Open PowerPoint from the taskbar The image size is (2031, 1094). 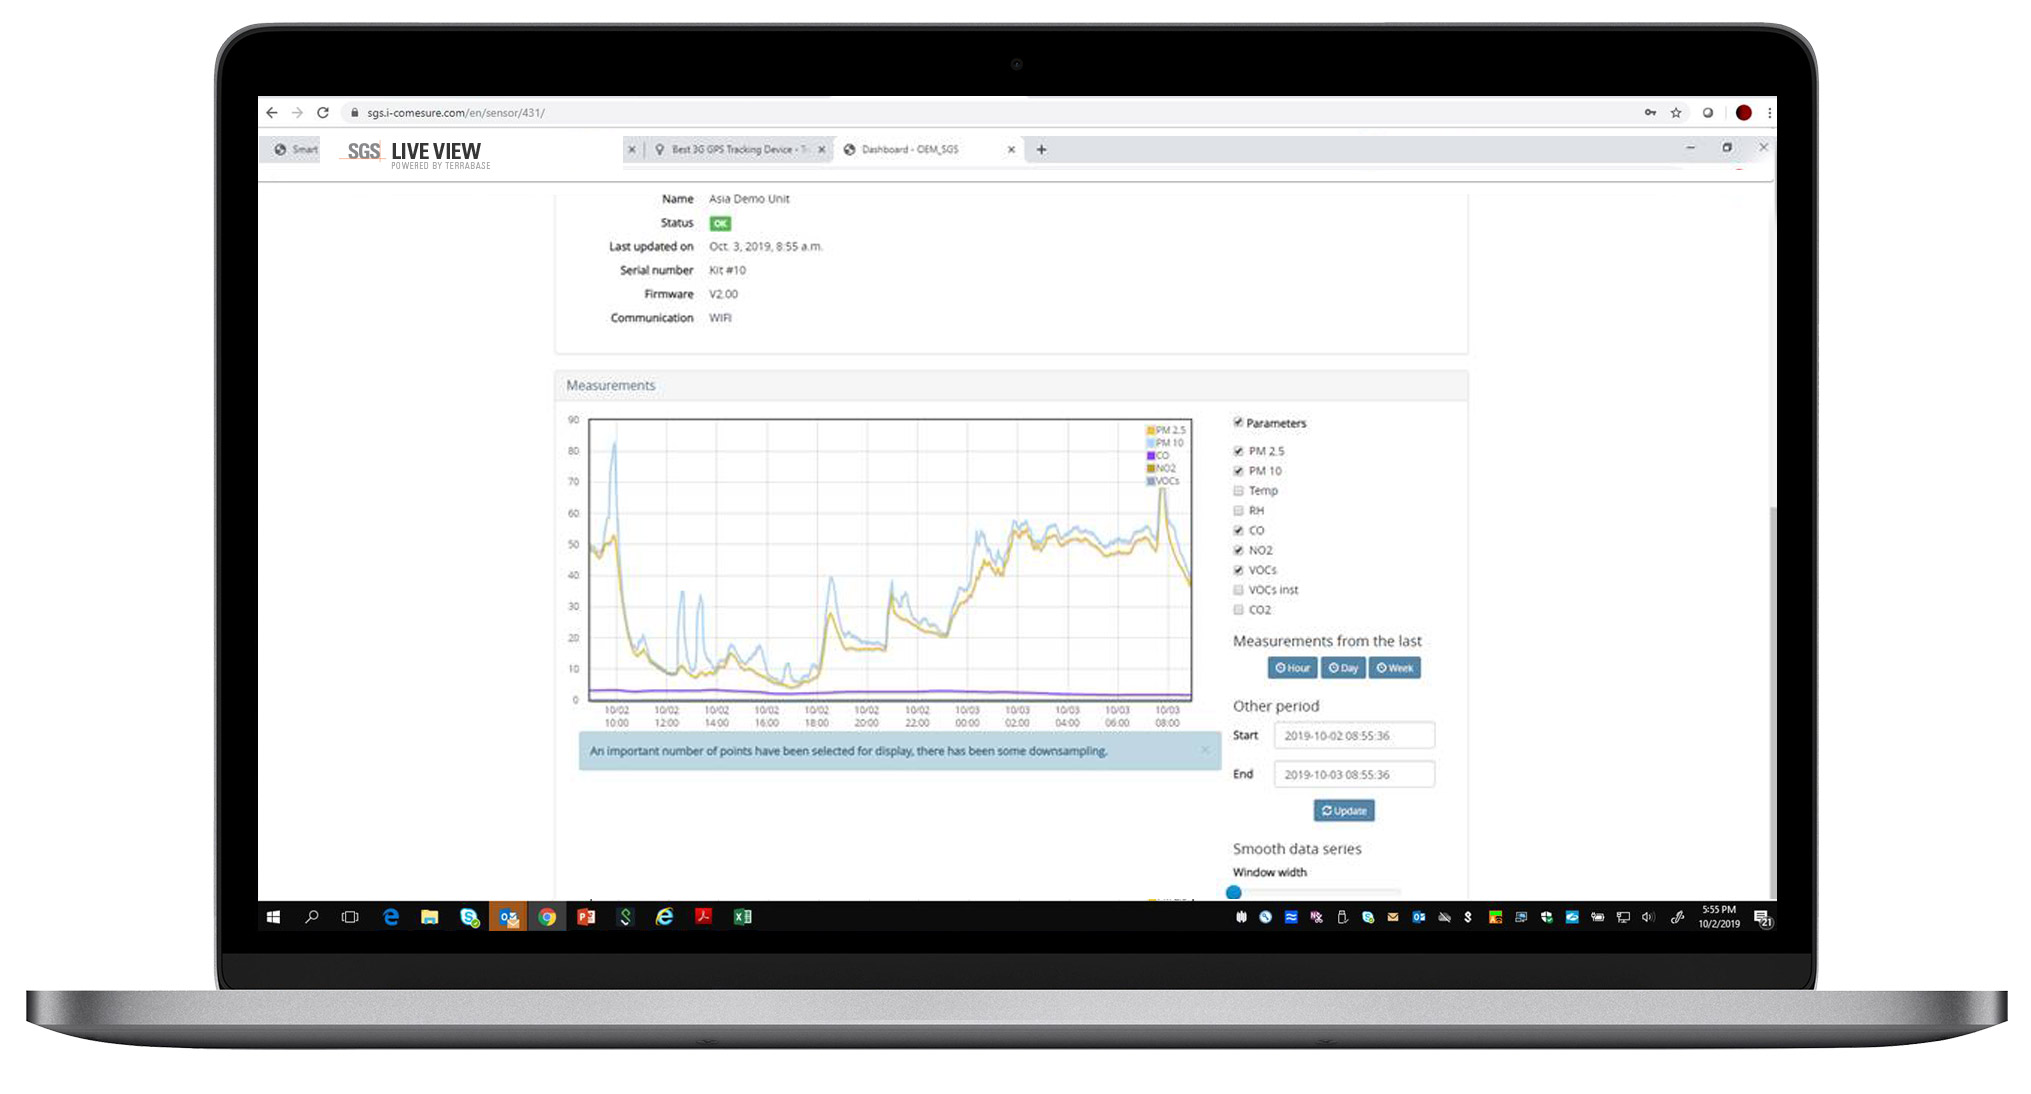pyautogui.click(x=586, y=917)
